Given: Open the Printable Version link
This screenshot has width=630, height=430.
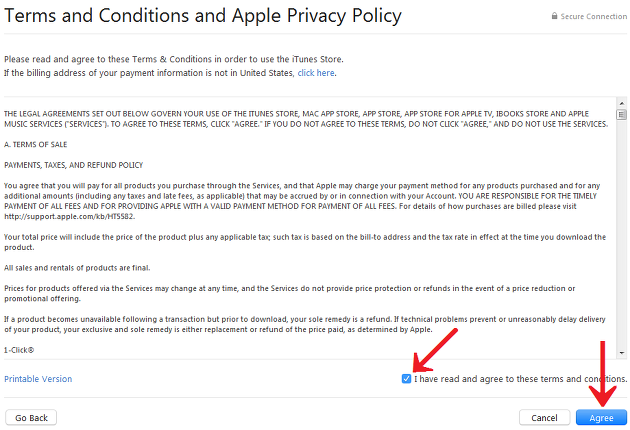Looking at the screenshot, I should tap(38, 379).
